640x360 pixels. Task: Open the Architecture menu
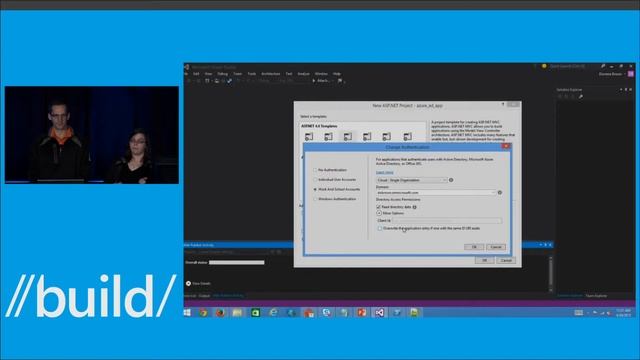[x=271, y=74]
